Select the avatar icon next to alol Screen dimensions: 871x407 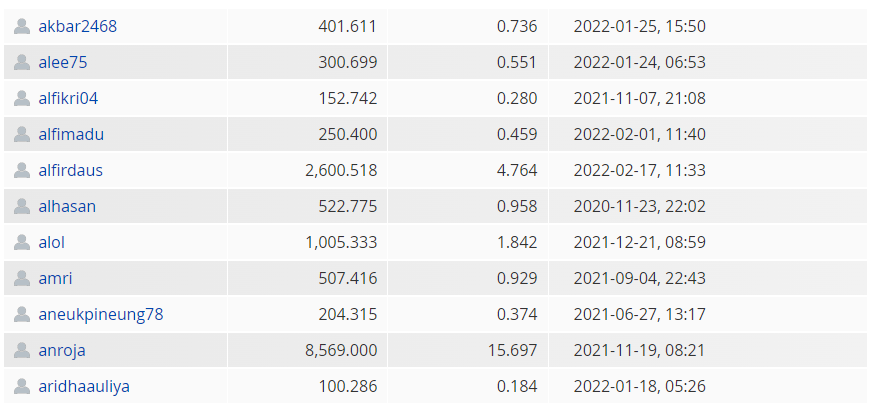pos(22,243)
